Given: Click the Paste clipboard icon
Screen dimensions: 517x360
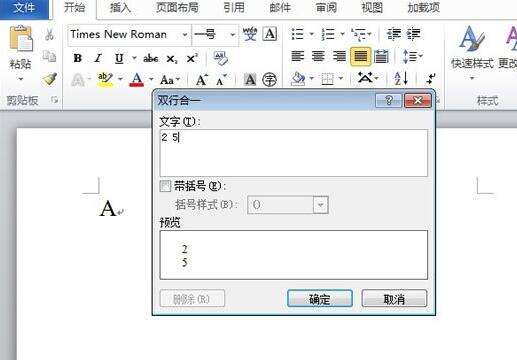Looking at the screenshot, I should (21, 38).
